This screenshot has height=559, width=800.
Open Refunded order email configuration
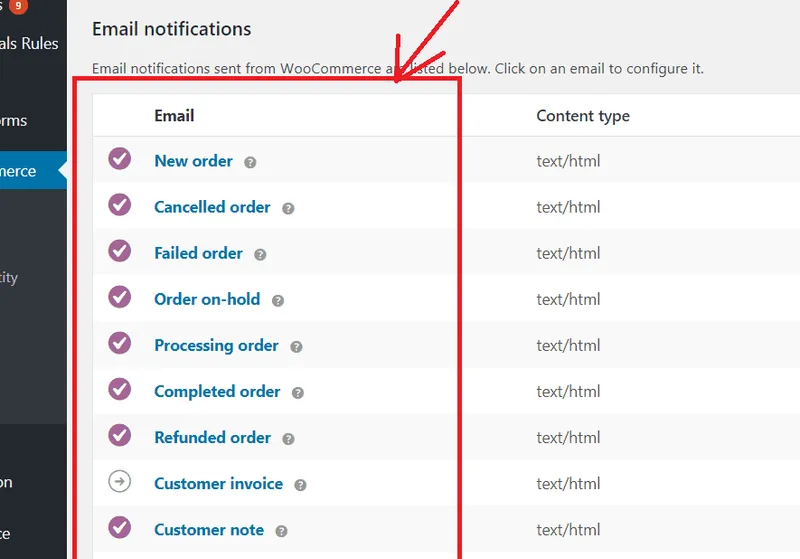[212, 437]
